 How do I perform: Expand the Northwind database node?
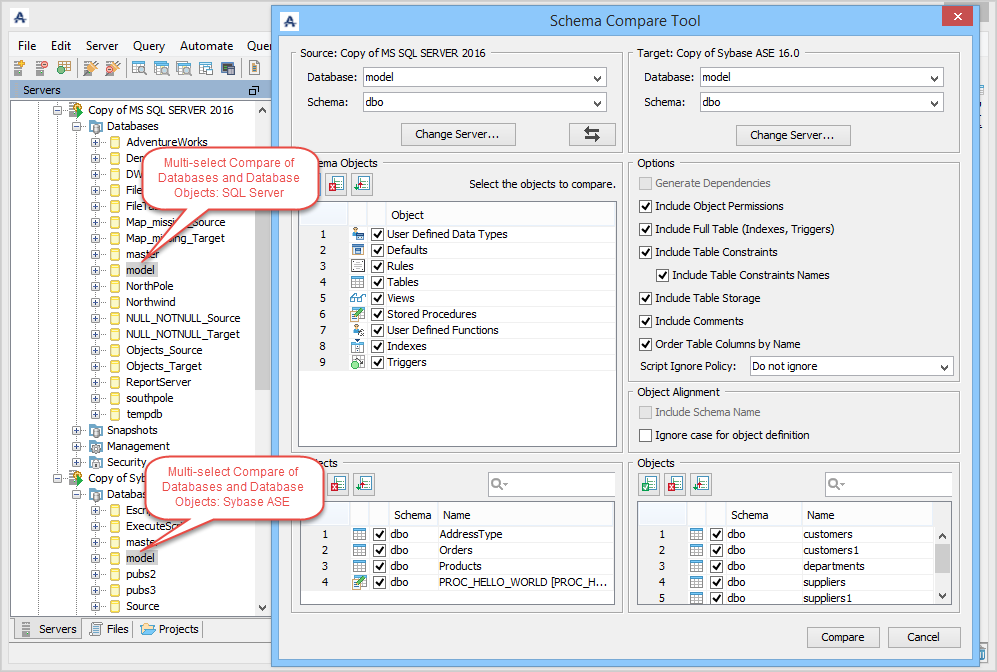click(95, 302)
